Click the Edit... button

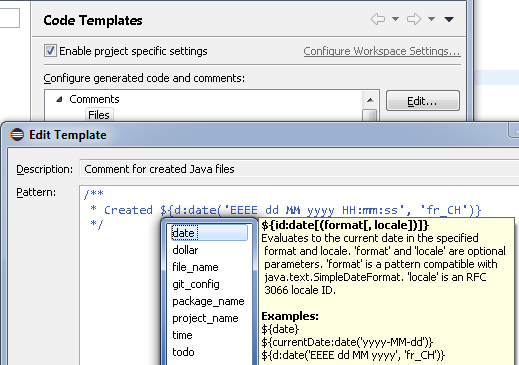point(423,101)
